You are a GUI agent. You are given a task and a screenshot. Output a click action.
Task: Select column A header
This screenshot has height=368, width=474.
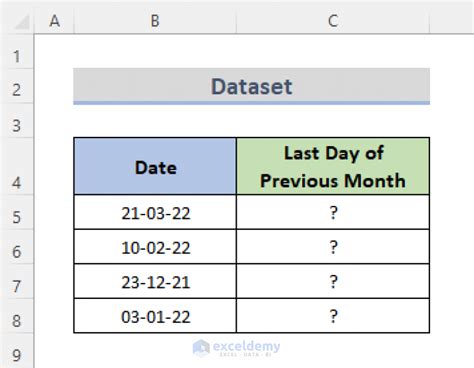54,21
